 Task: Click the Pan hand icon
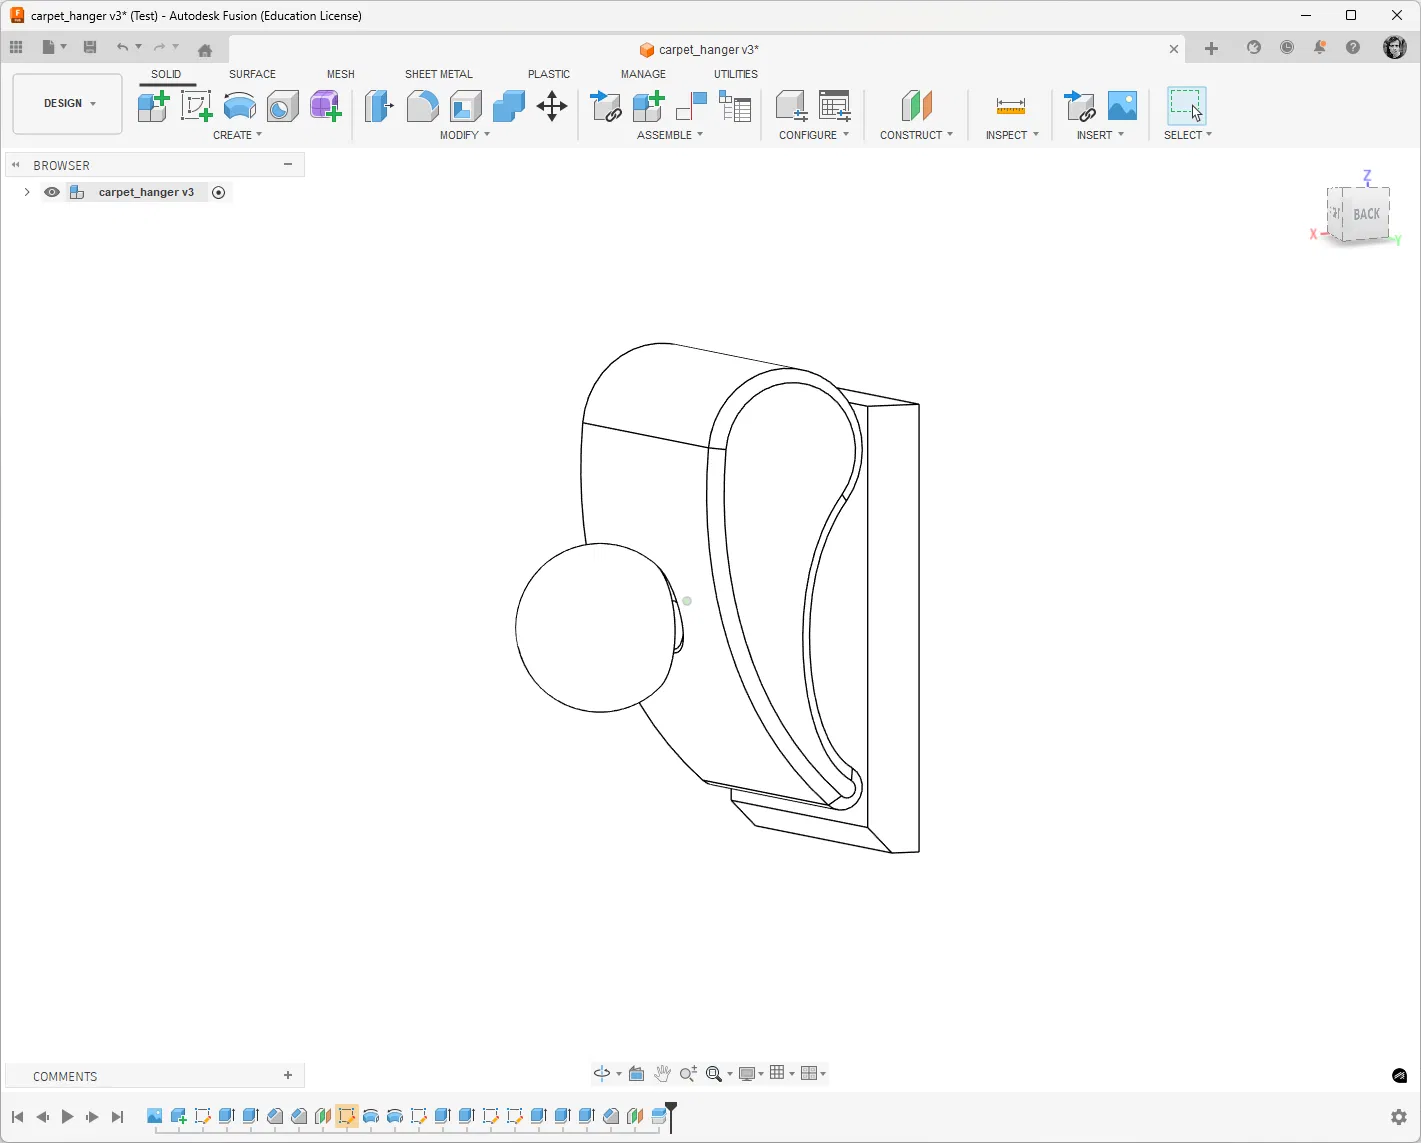click(662, 1073)
